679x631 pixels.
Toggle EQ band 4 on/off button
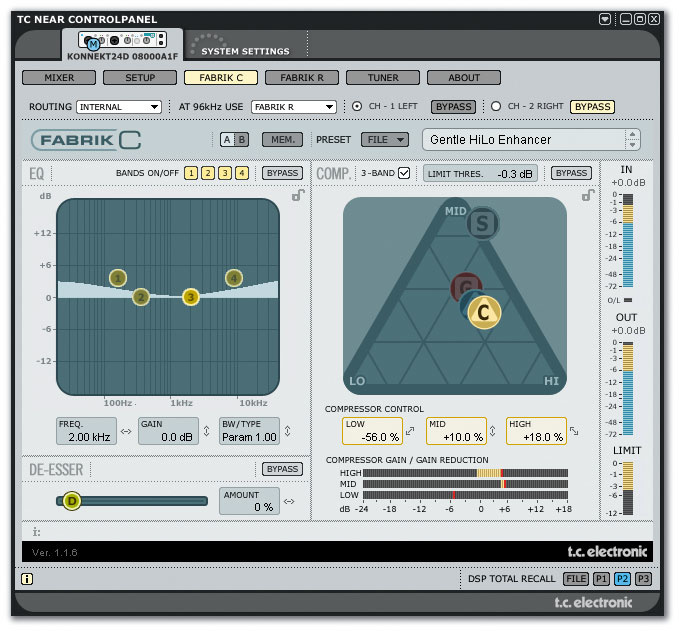(241, 173)
